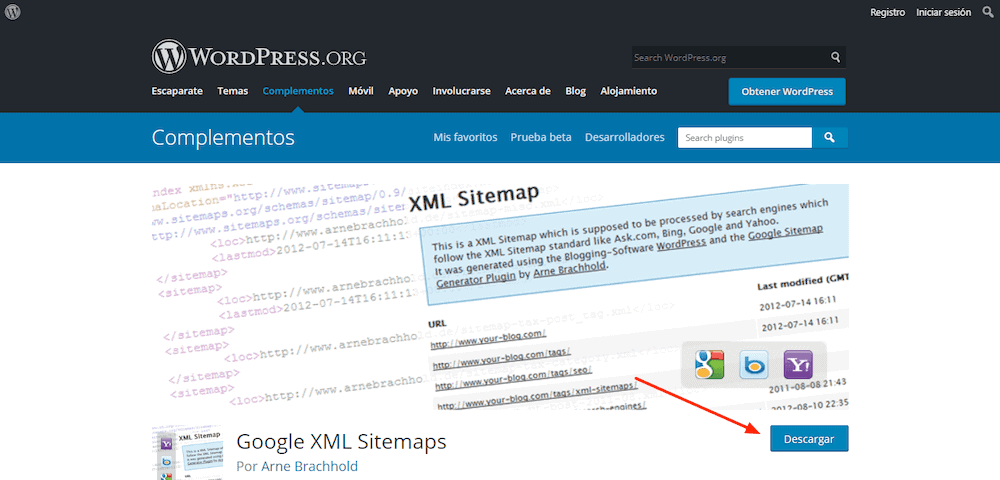Open Mis favoritos link
1000x480 pixels.
[x=465, y=138]
